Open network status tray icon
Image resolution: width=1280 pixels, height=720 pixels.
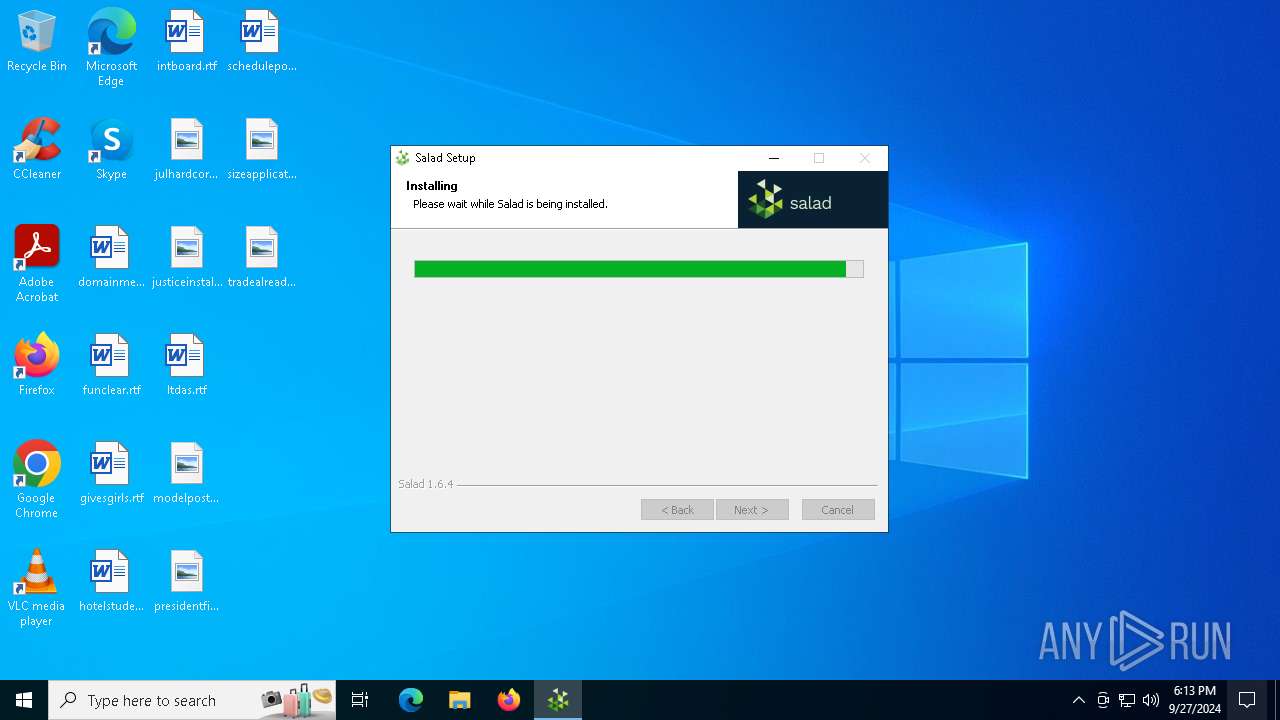click(1127, 700)
